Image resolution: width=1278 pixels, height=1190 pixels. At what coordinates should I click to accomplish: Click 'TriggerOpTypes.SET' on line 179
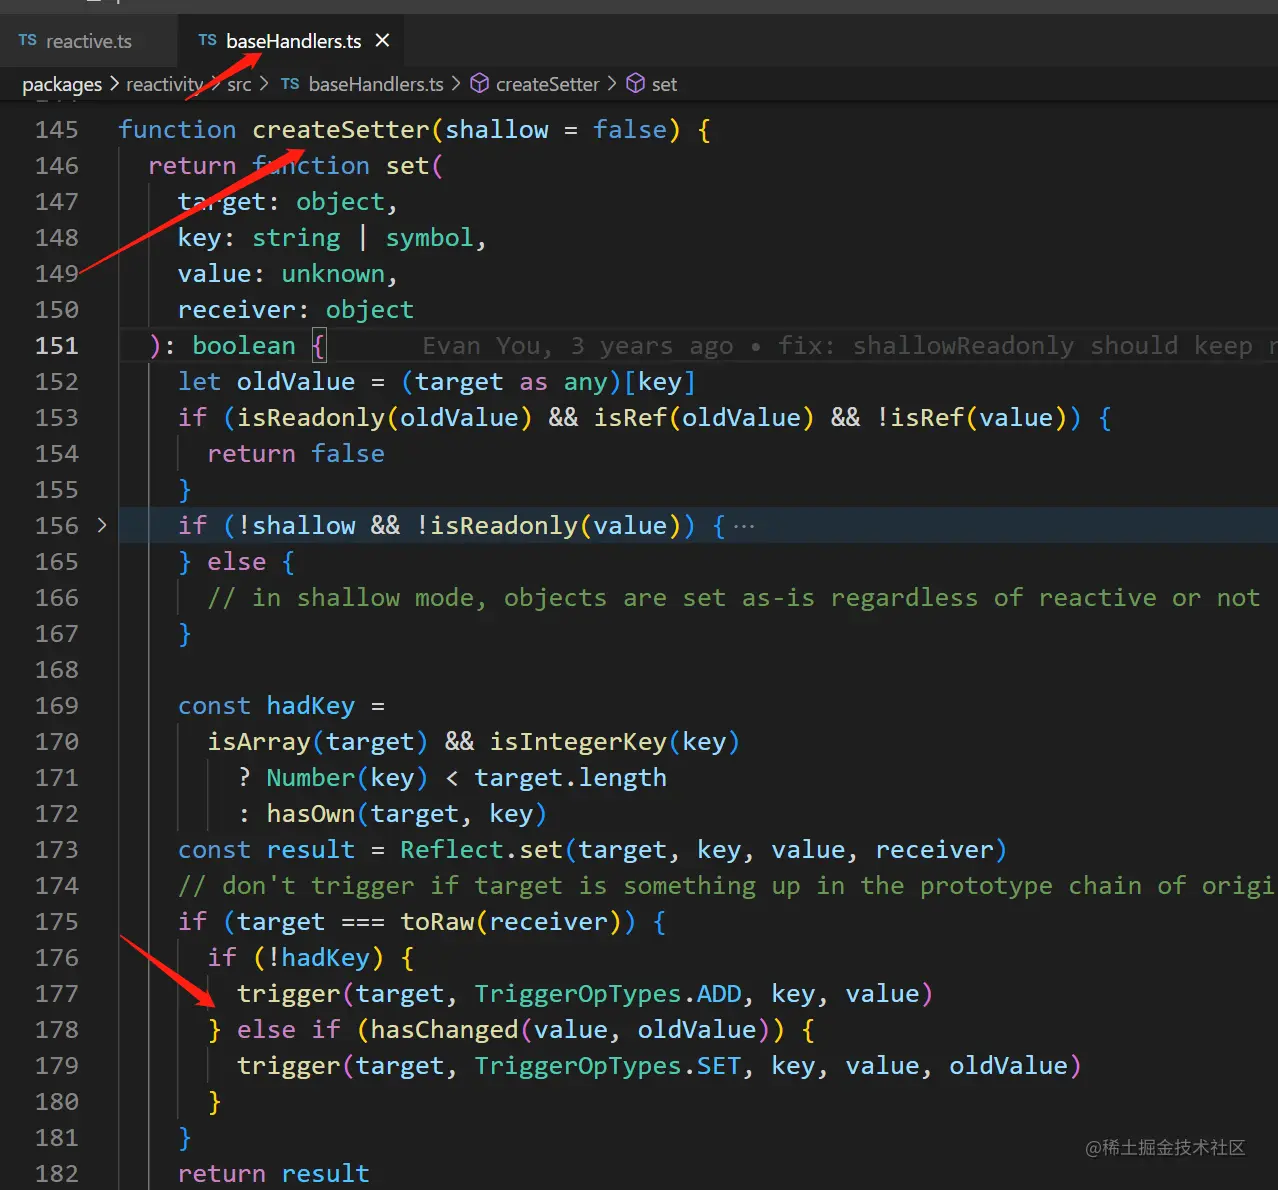608,1066
